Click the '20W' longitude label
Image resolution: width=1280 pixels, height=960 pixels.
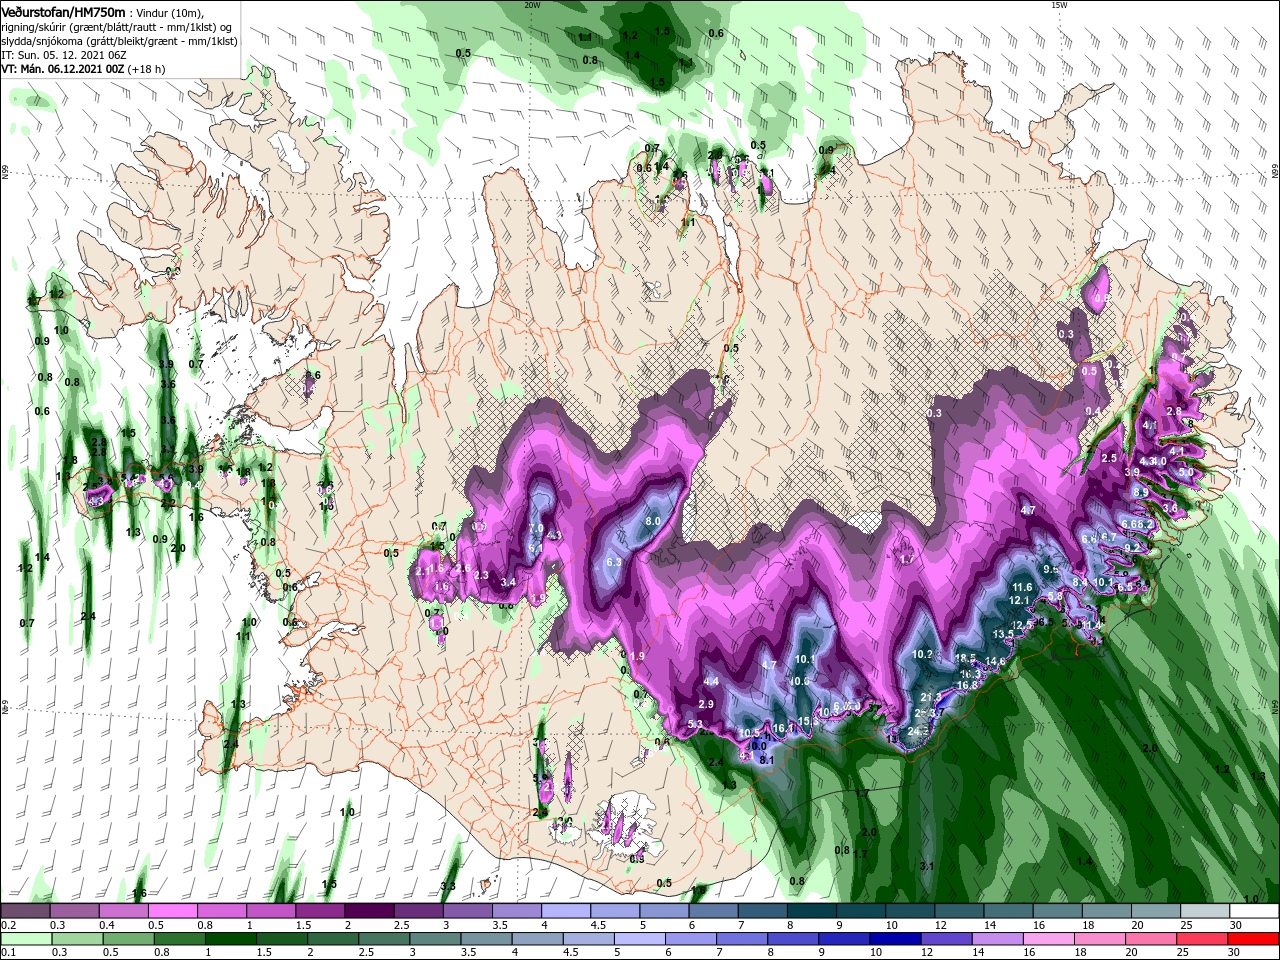[532, 5]
